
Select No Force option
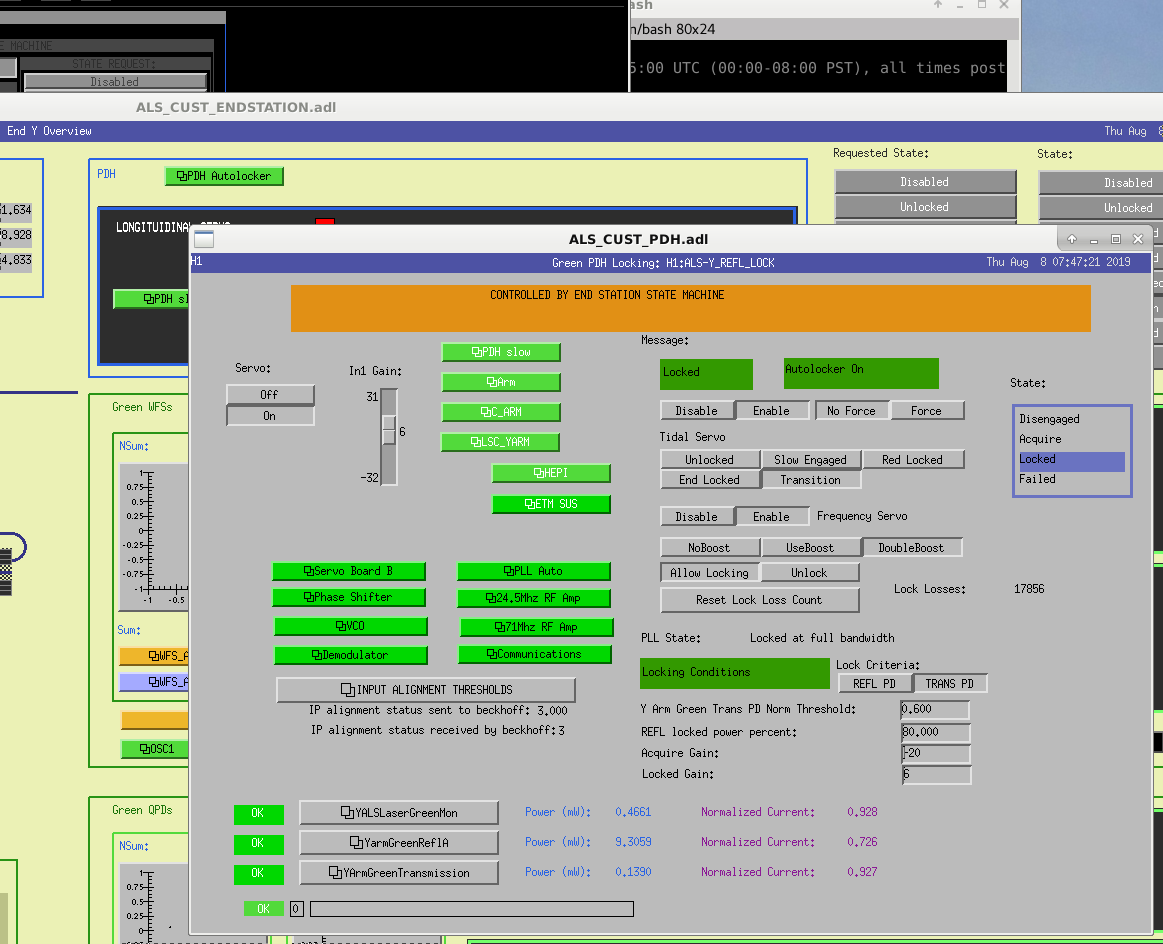pos(851,411)
